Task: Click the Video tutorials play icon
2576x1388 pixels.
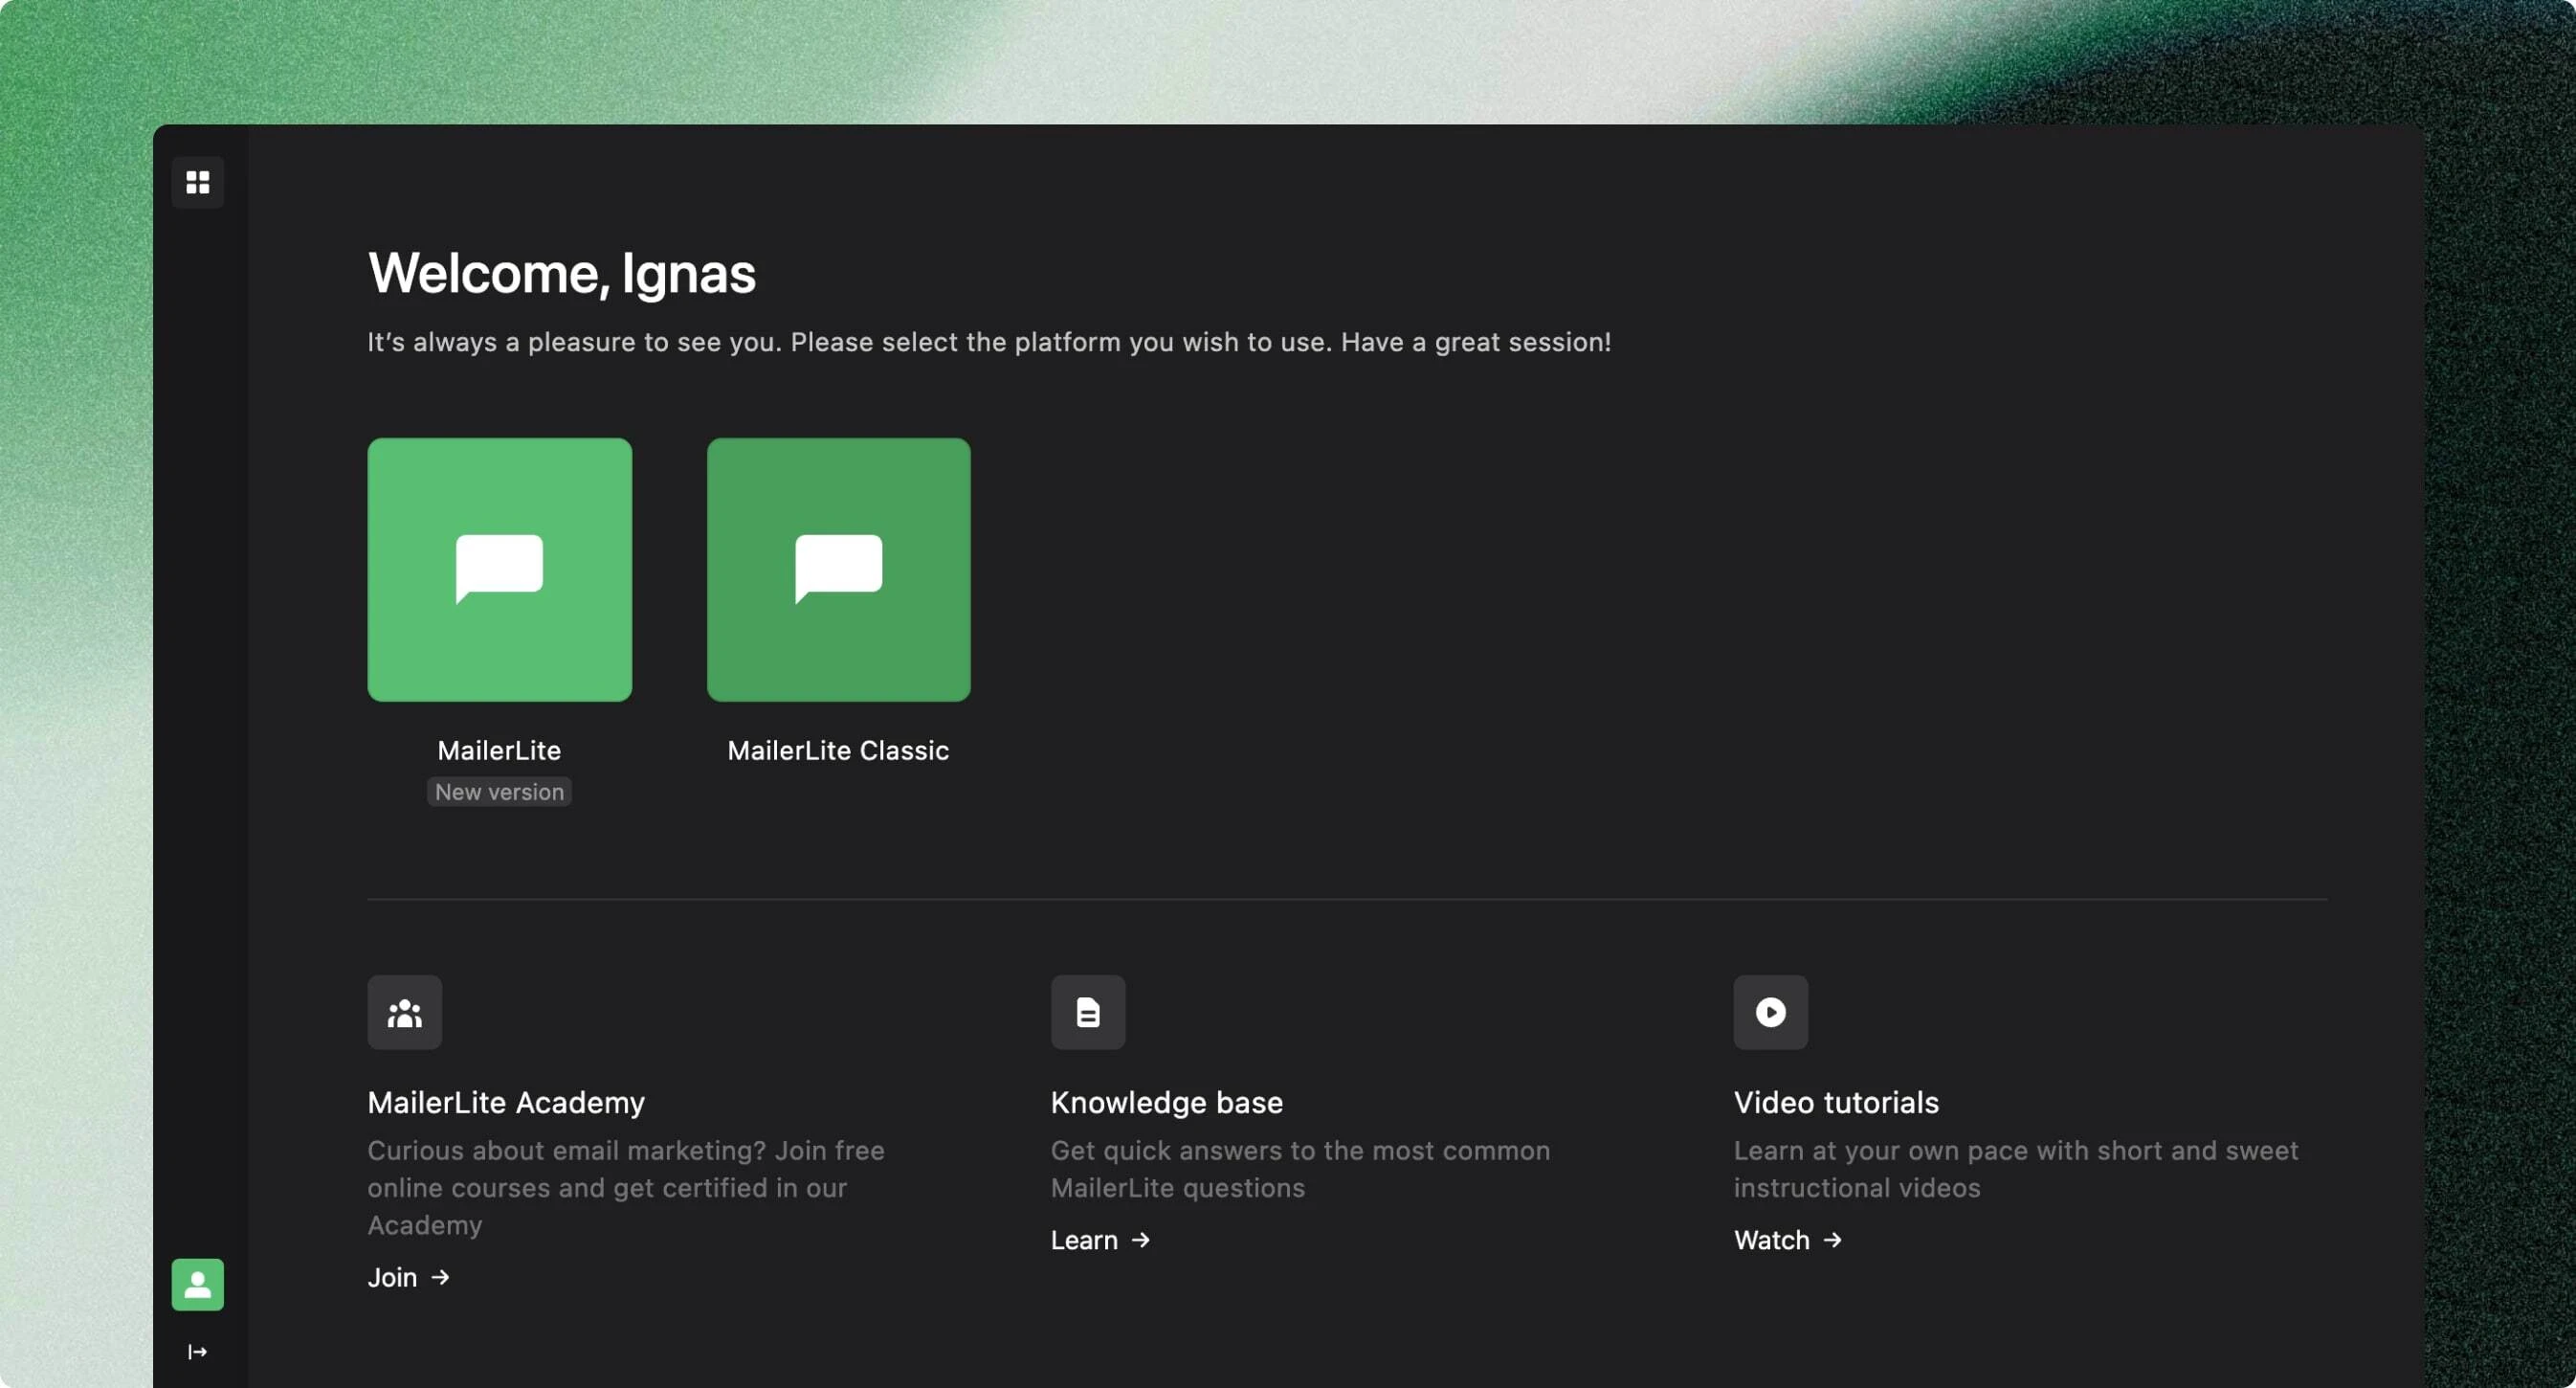Action: coord(1770,1012)
